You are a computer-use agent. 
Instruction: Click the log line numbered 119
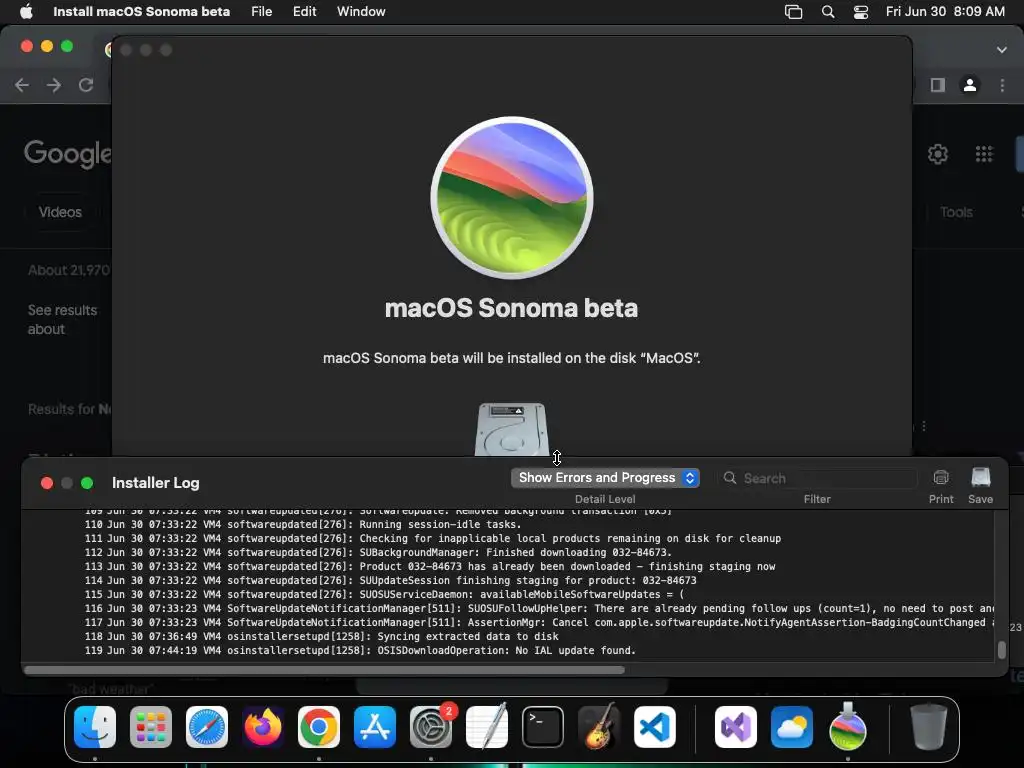[x=360, y=650]
